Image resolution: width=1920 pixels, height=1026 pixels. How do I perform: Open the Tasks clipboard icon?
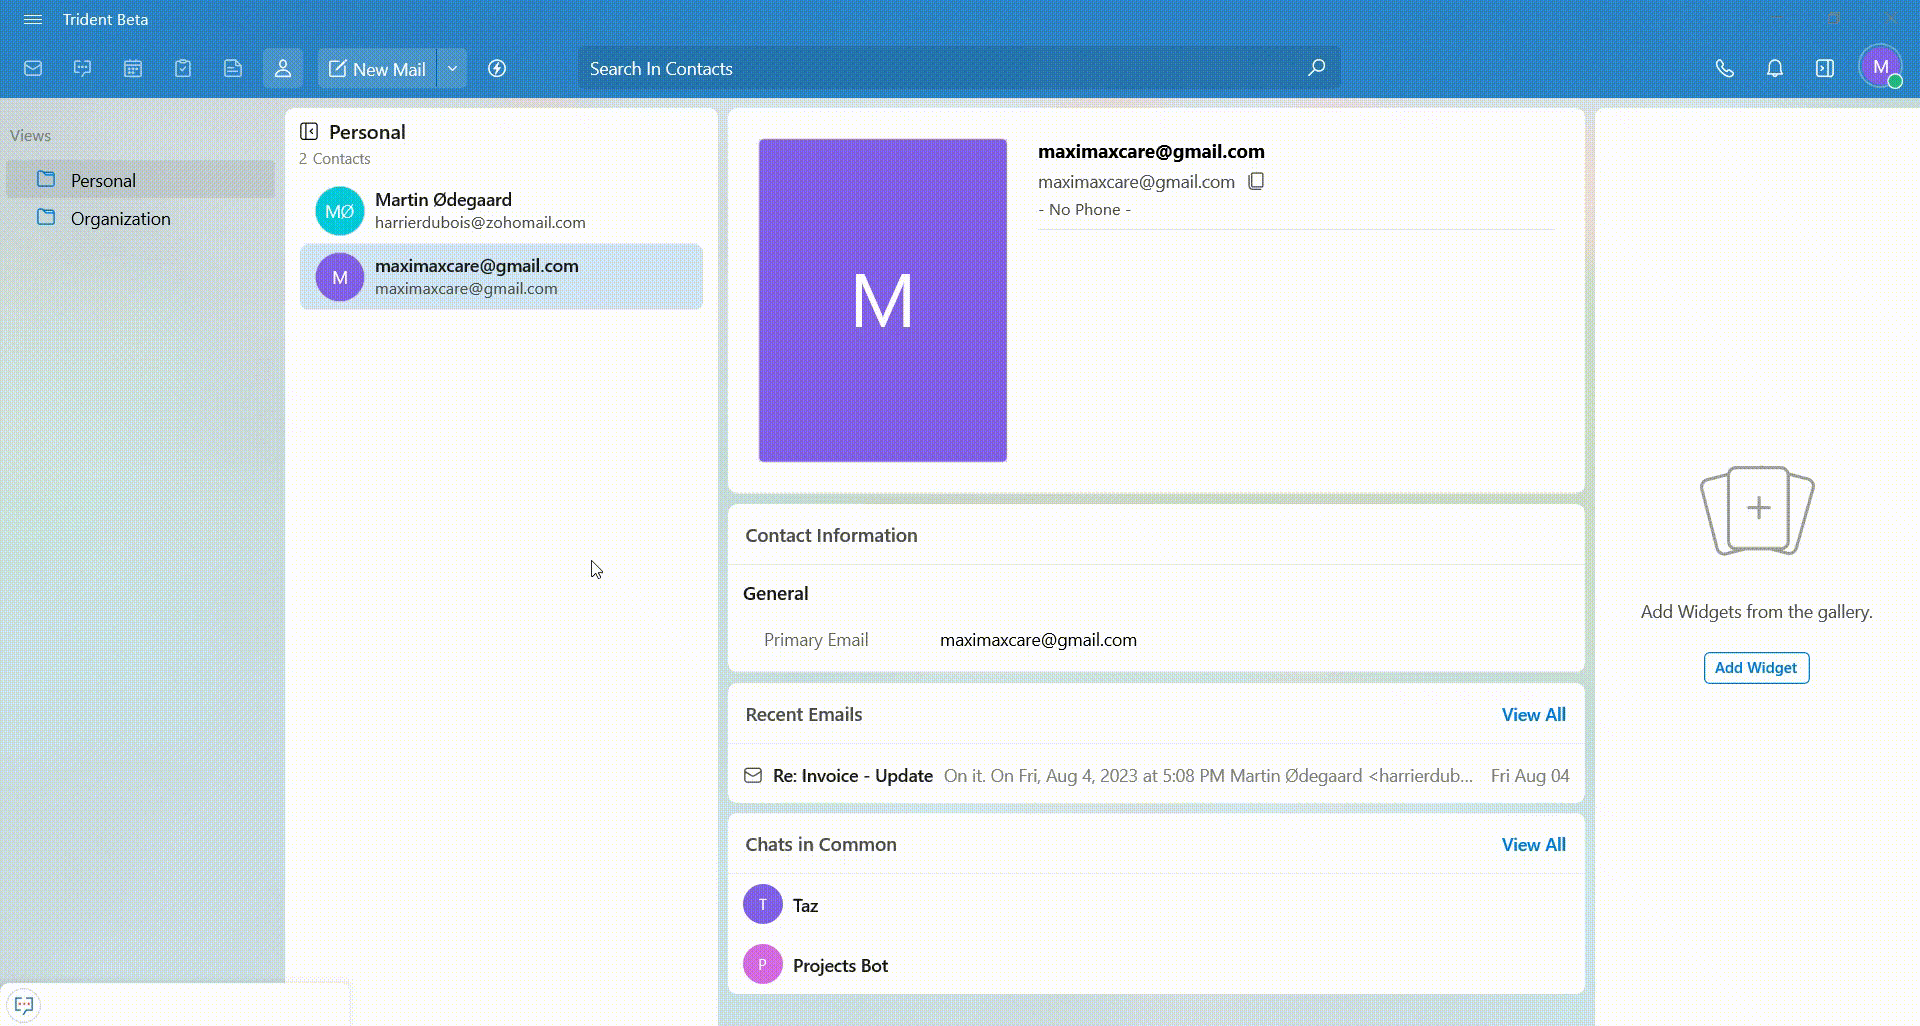tap(183, 69)
